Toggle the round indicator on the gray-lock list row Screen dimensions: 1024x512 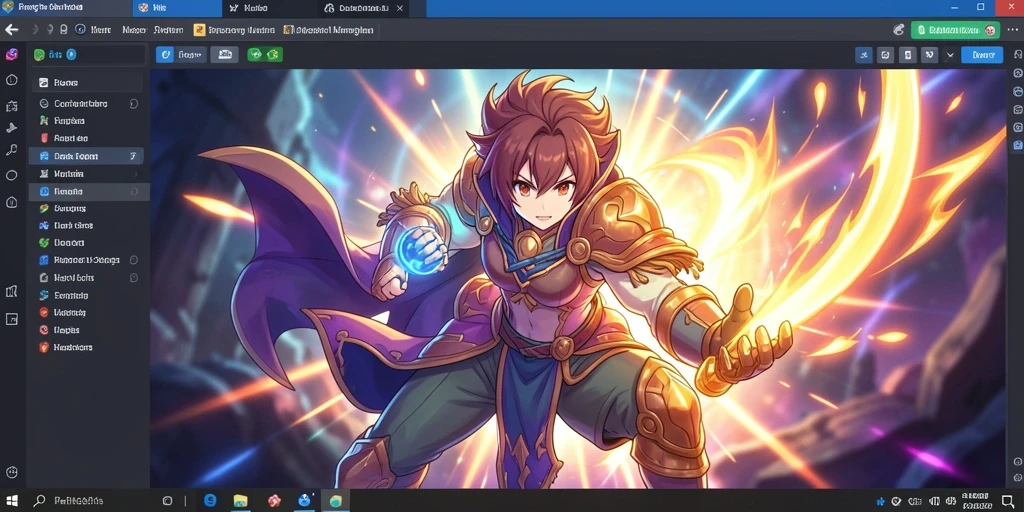tap(134, 278)
